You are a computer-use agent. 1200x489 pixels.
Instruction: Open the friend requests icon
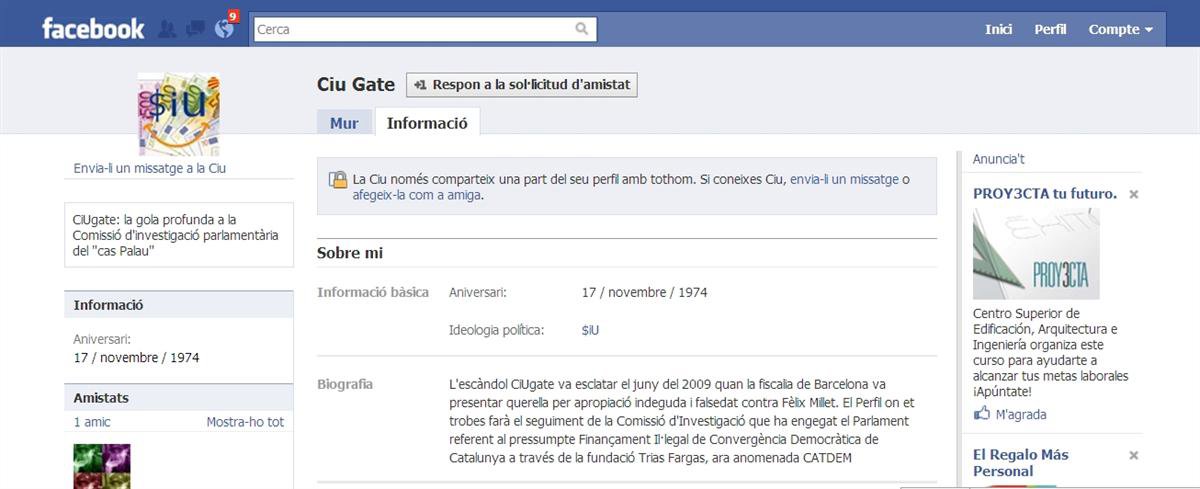point(167,29)
